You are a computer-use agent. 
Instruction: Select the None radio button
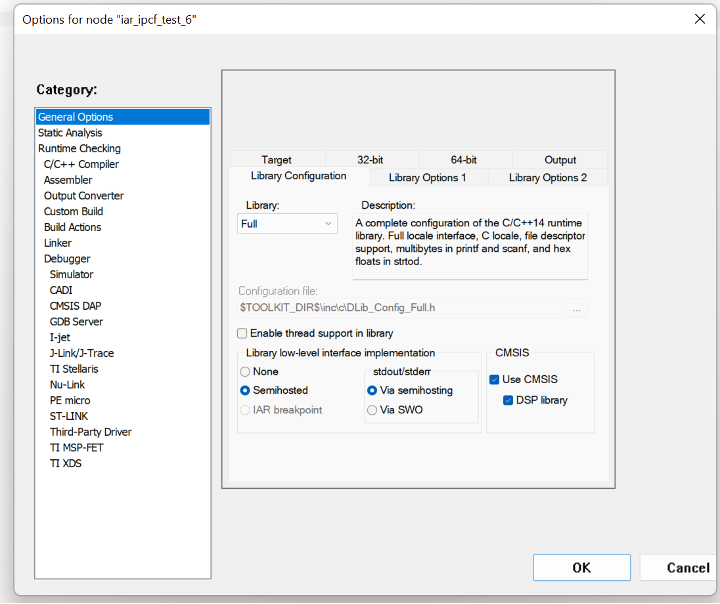click(x=245, y=372)
